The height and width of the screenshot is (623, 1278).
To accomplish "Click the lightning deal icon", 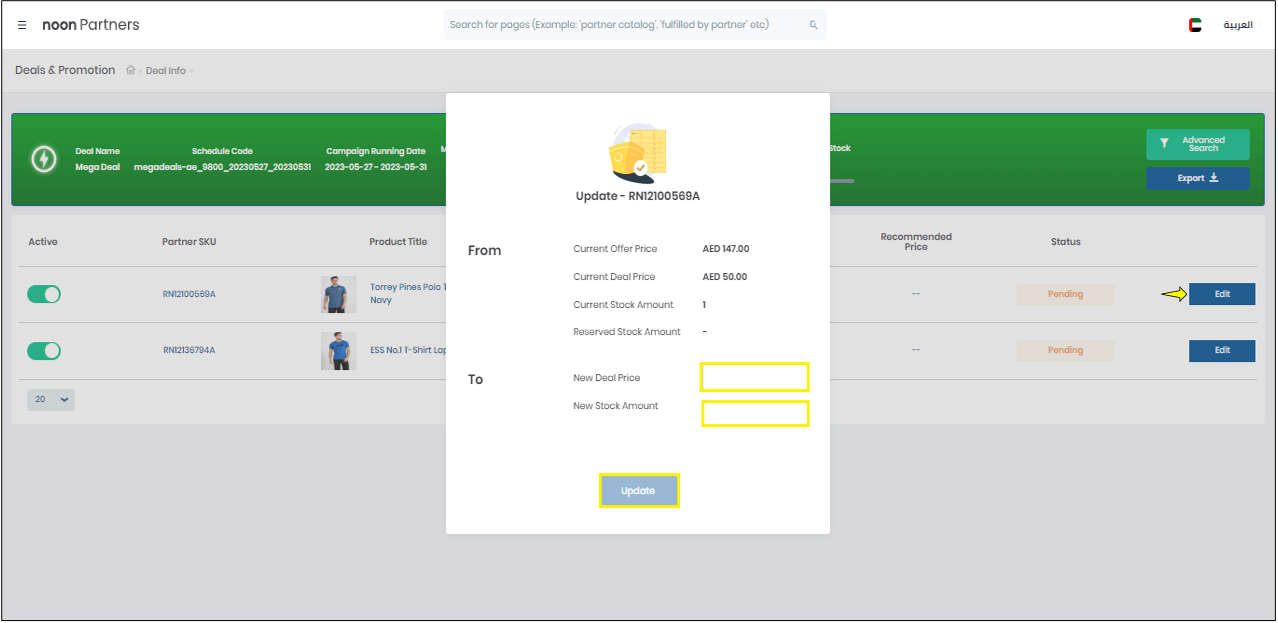I will (43, 159).
